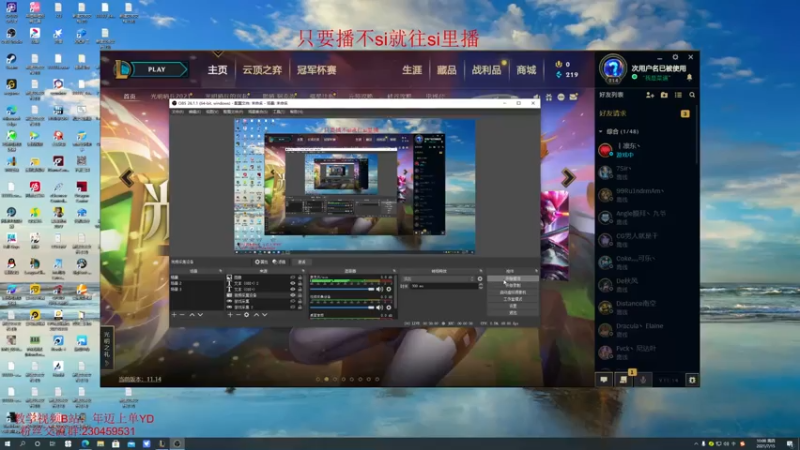Open Sources dock header menu icon
The width and height of the screenshot is (800, 450).
click(x=303, y=271)
